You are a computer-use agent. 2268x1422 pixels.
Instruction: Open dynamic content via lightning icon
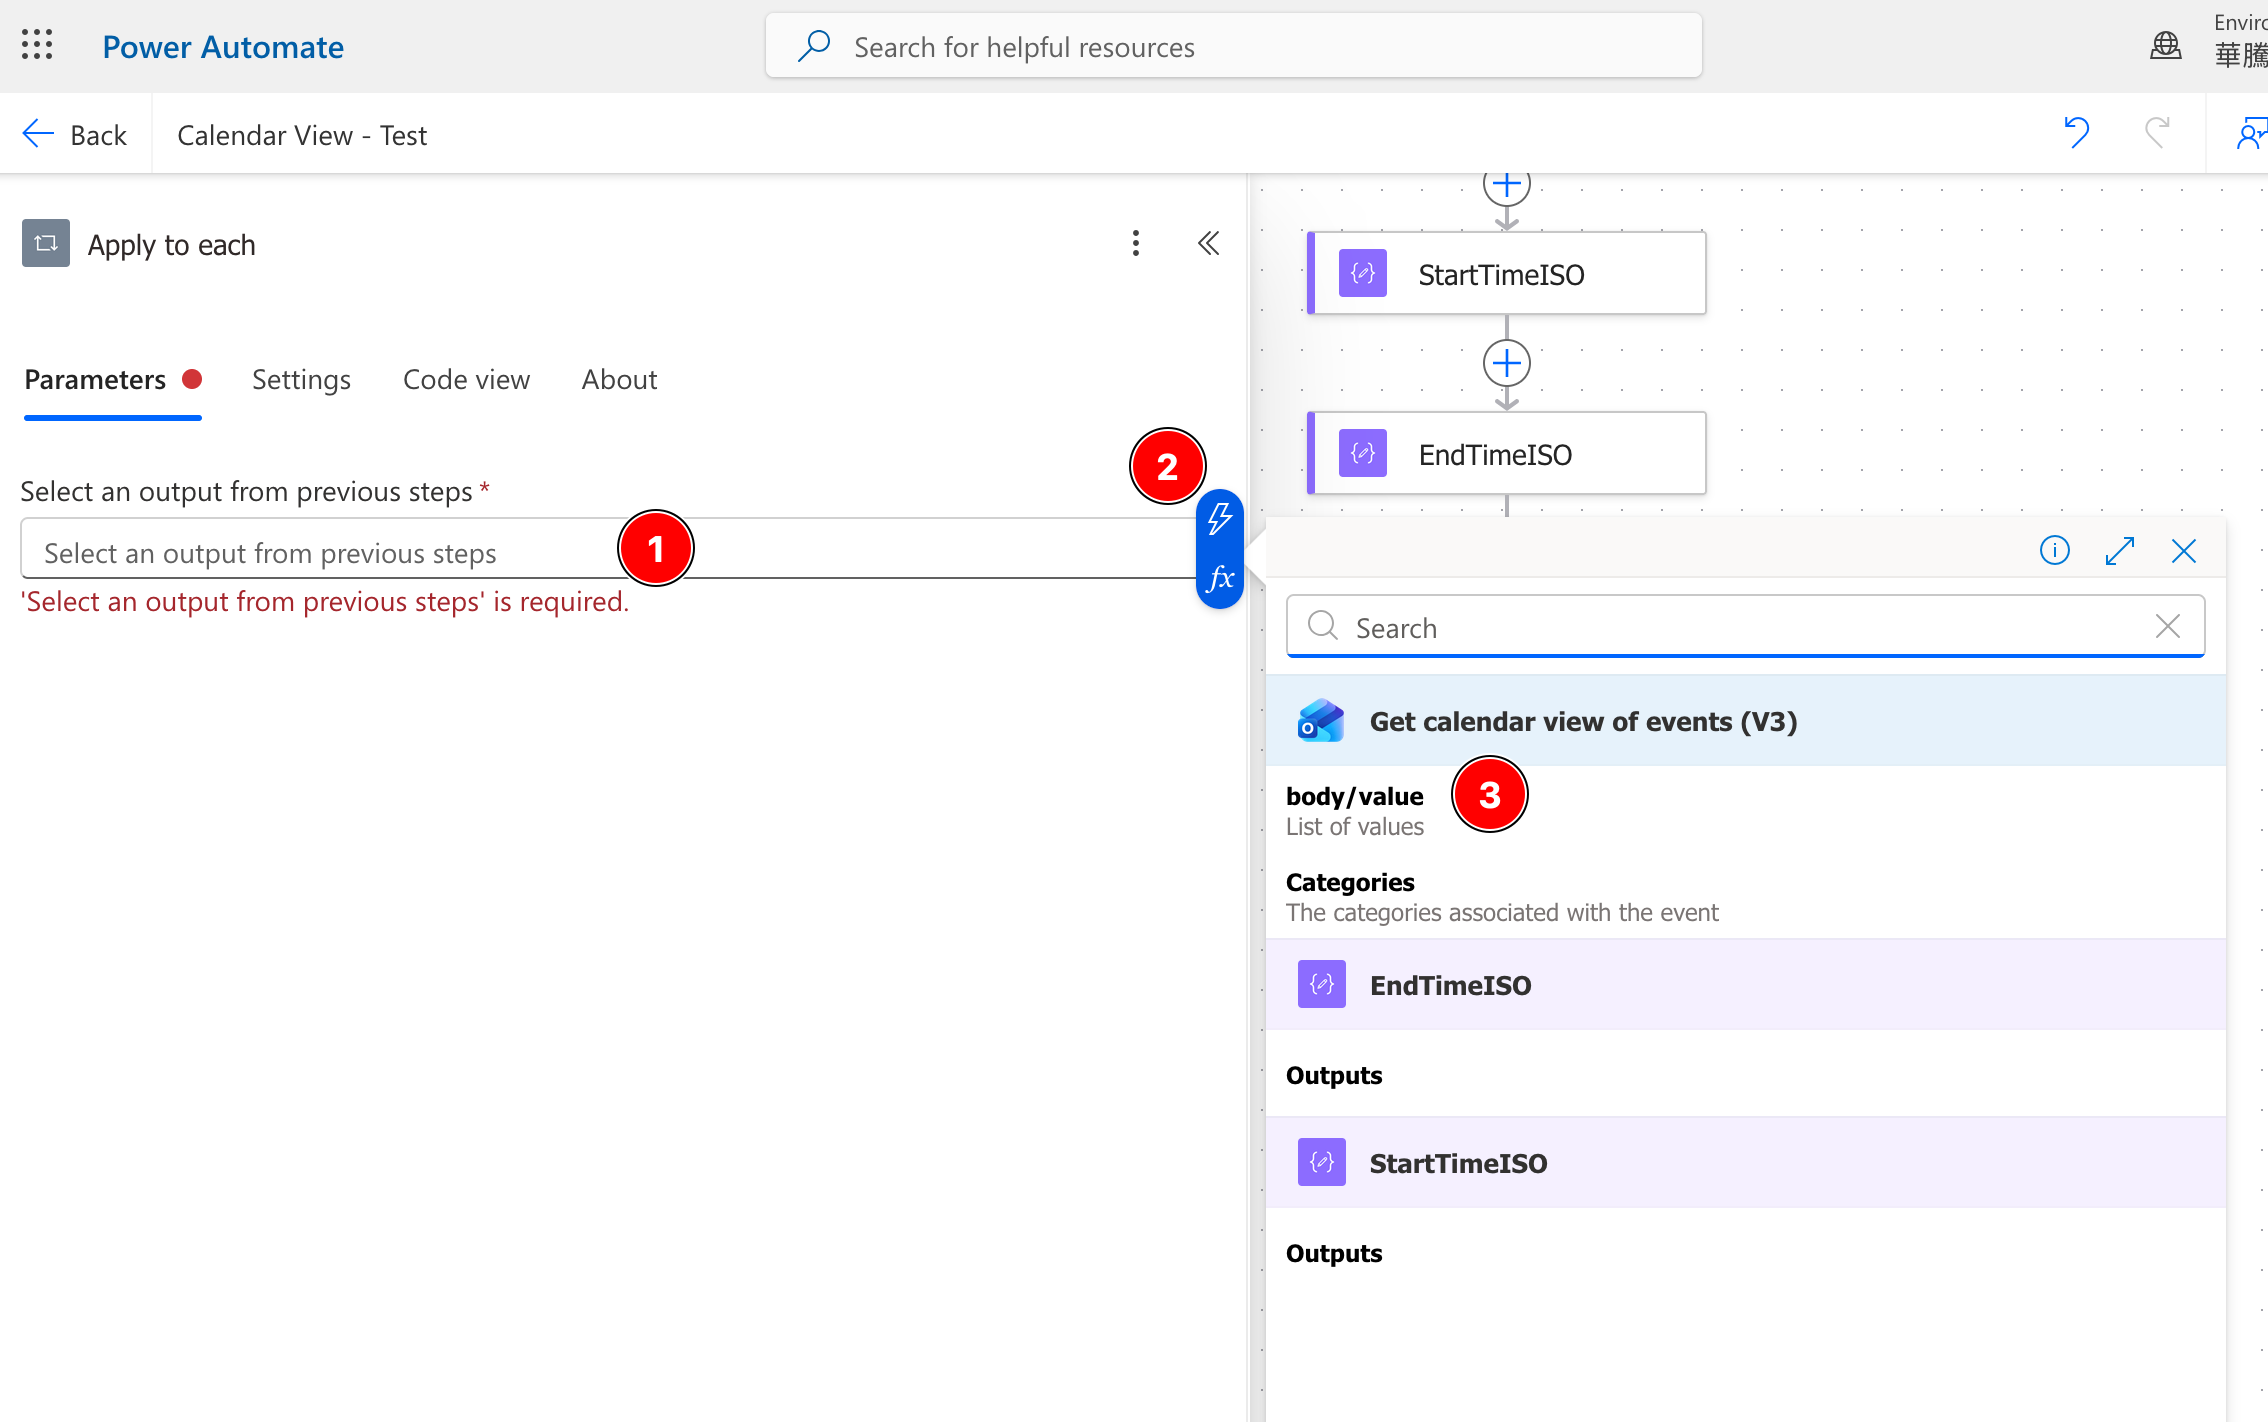click(1220, 519)
